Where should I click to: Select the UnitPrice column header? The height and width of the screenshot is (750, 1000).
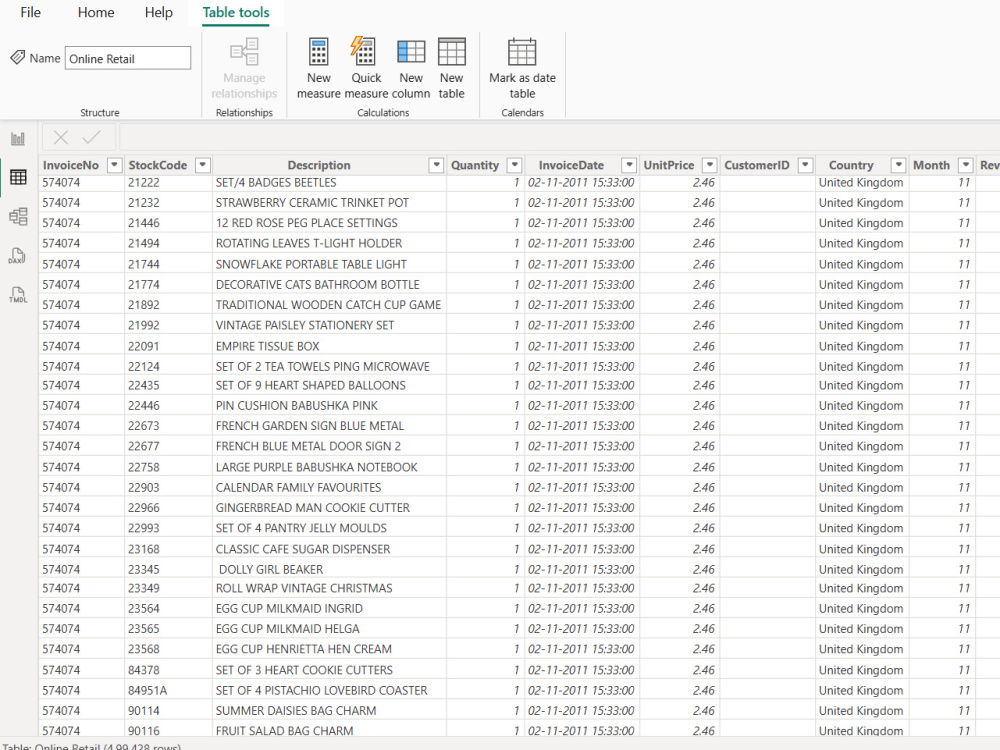click(x=668, y=165)
